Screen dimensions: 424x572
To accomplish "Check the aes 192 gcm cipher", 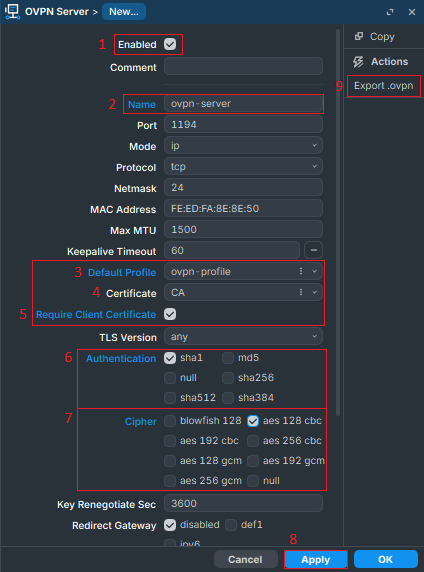I will [x=253, y=461].
